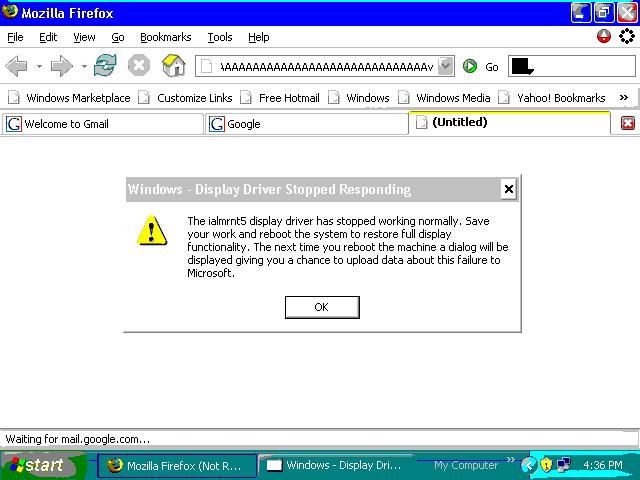
Task: Click the Back navigation arrow
Action: coord(17,67)
